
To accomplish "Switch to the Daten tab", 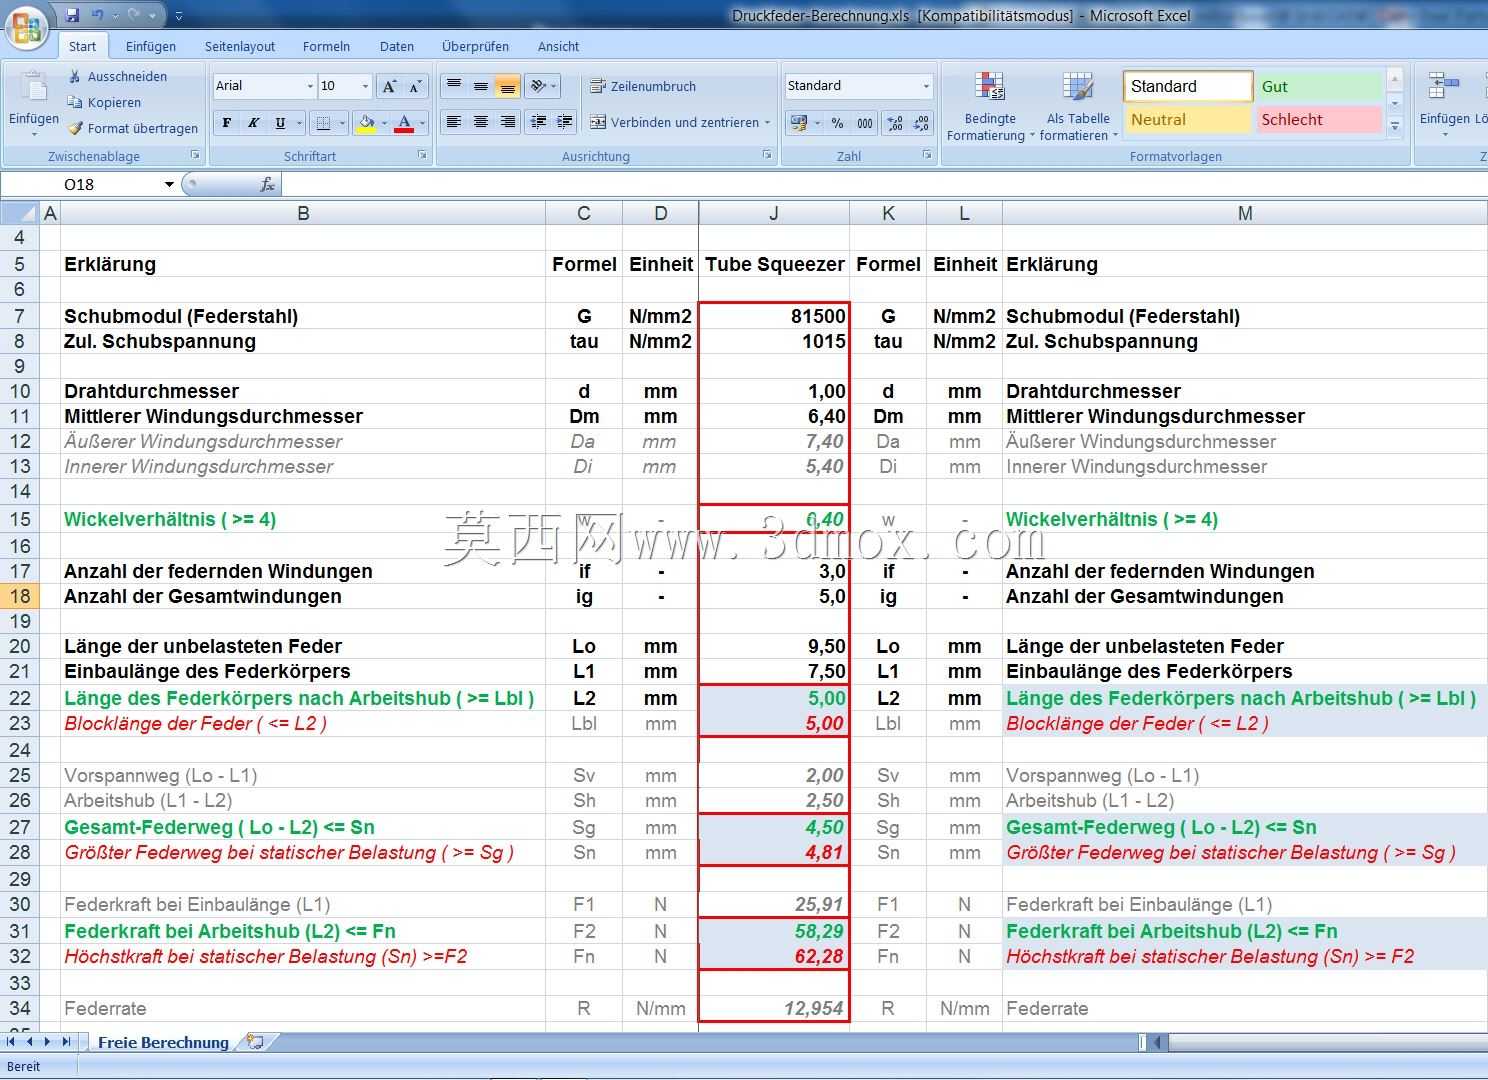I will (x=397, y=46).
